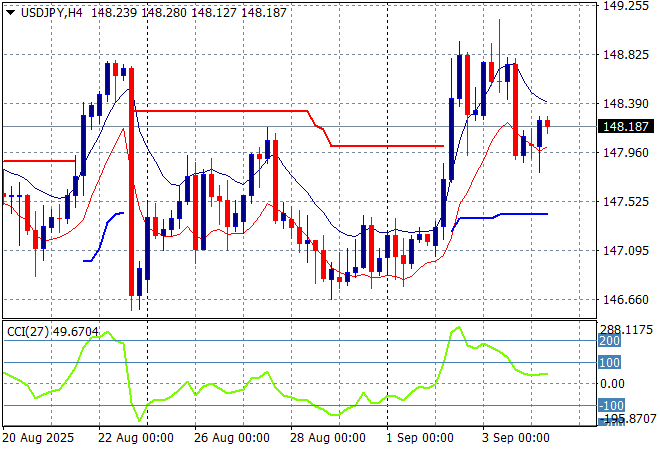
Task: Select the 26 Aug 00:00 time label
Action: [232, 438]
